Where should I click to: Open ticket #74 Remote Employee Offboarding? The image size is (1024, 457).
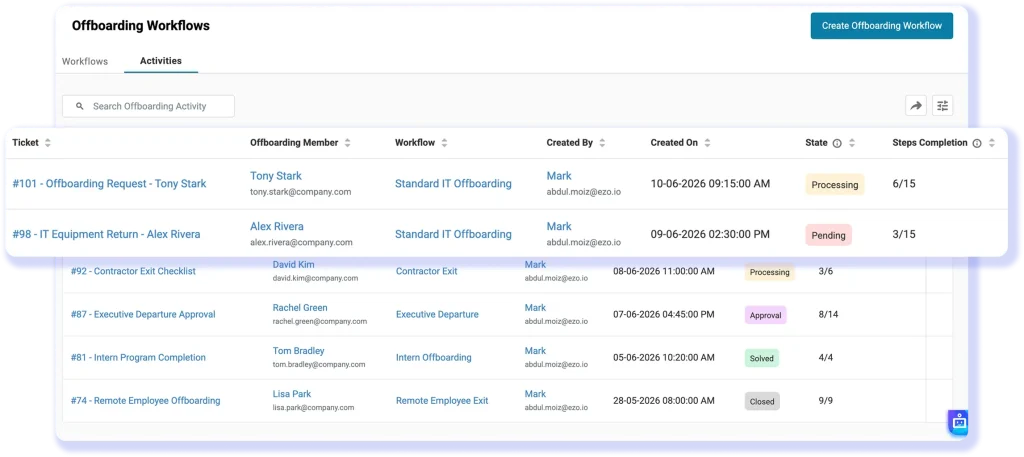click(x=145, y=400)
